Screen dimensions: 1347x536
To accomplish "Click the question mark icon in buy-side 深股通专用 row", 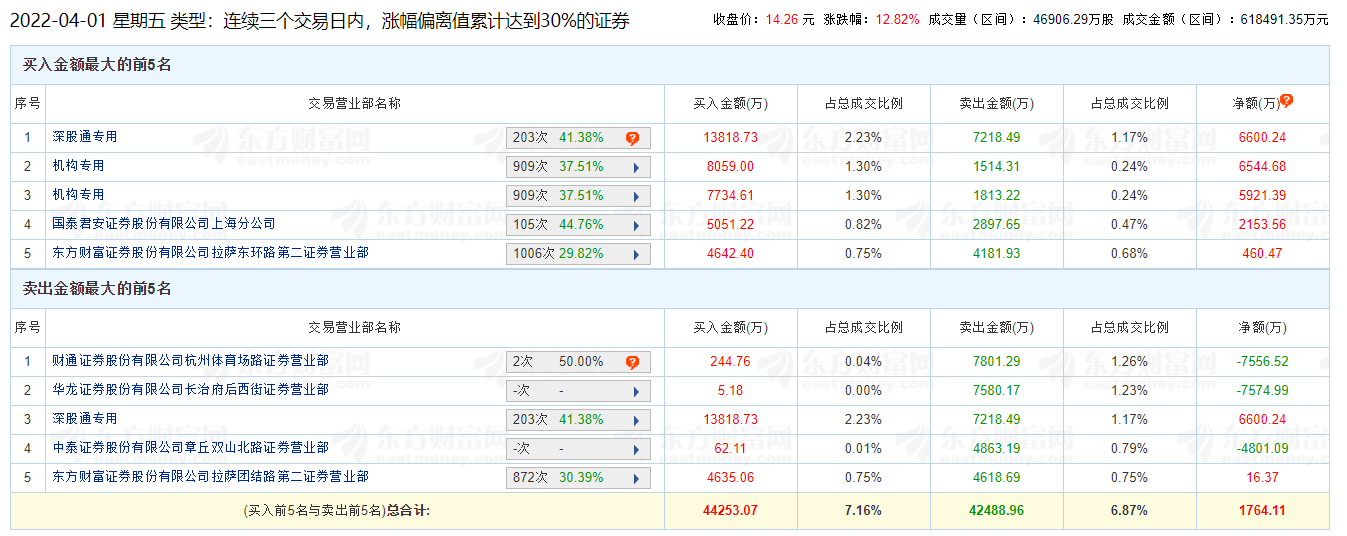I will (632, 139).
